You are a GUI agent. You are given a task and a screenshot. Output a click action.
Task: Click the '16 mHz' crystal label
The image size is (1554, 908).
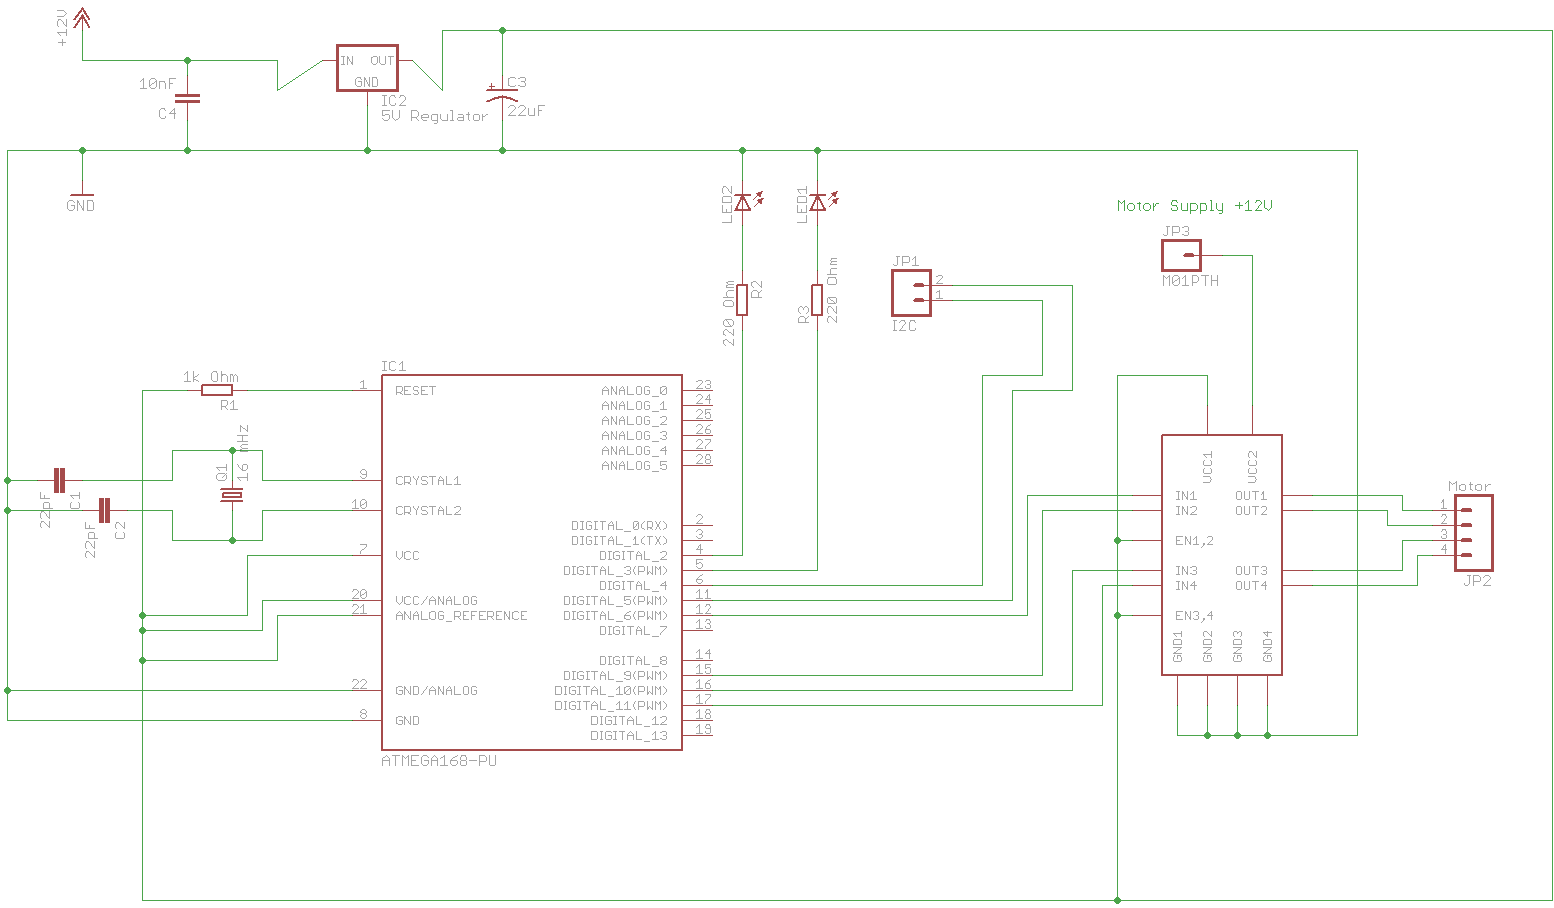(x=242, y=454)
